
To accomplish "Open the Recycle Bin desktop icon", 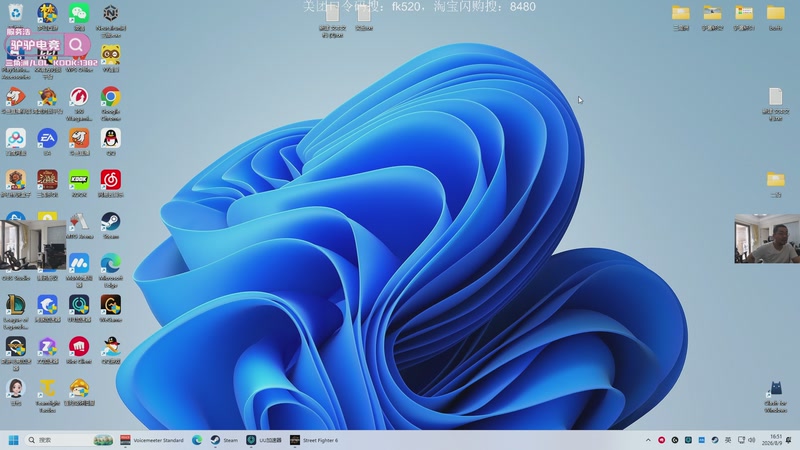I will (16, 13).
